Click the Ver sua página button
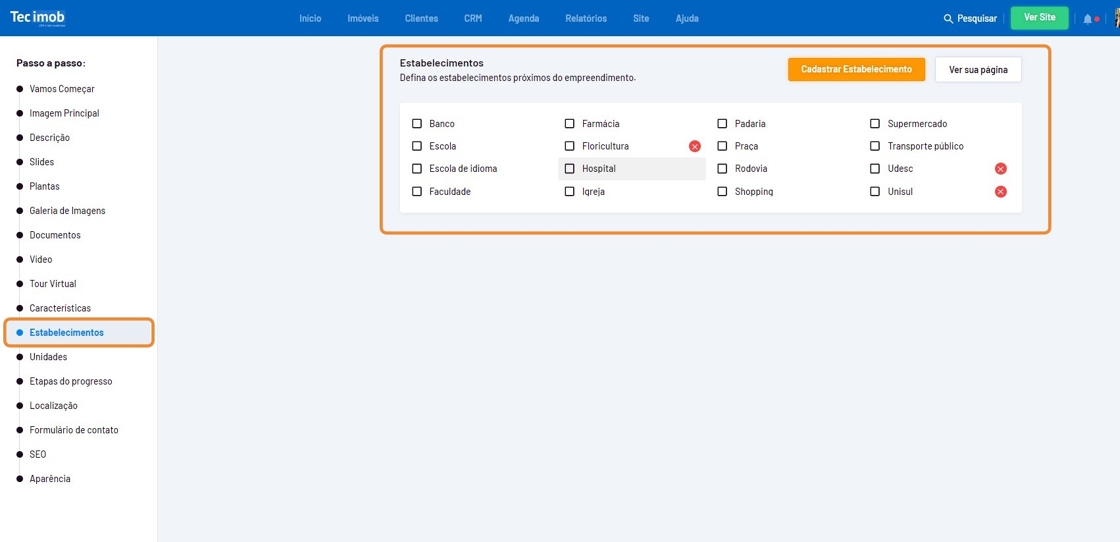Screen dimensions: 1120x542 [x=977, y=70]
